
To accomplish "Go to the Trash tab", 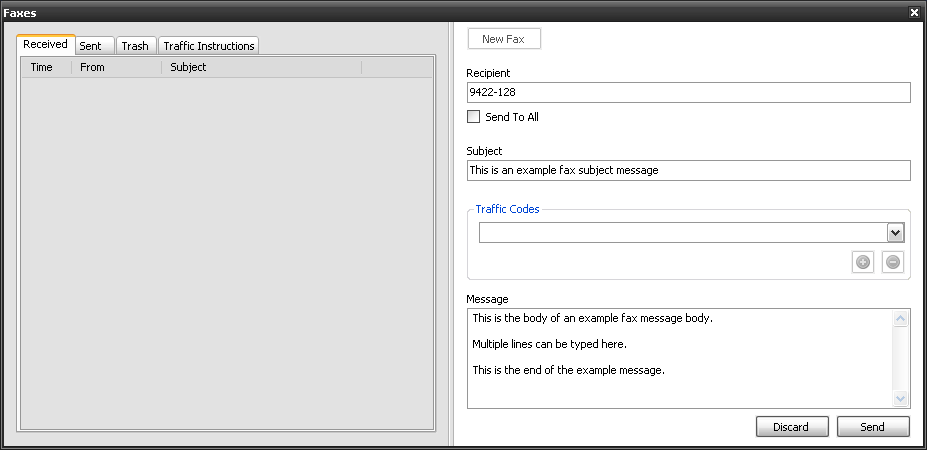I will coord(135,46).
